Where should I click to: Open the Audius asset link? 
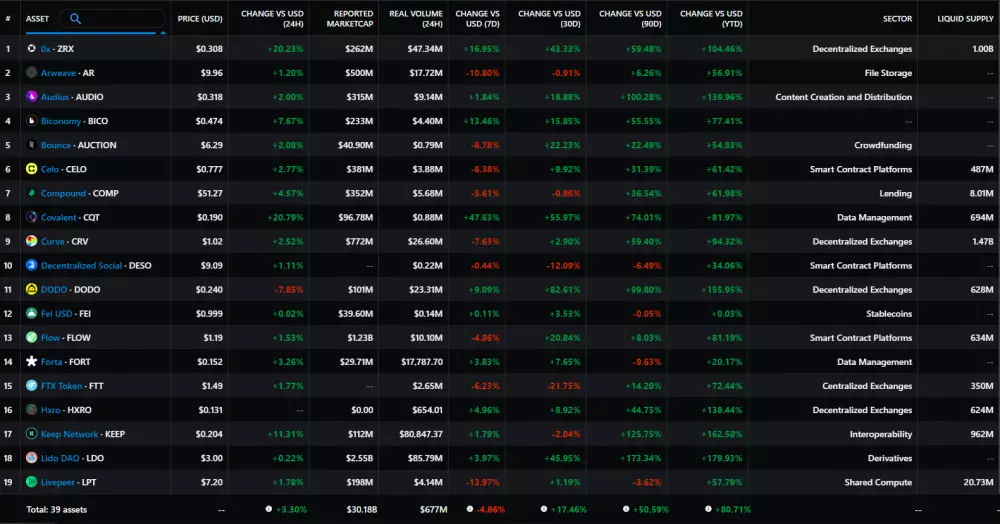click(55, 97)
